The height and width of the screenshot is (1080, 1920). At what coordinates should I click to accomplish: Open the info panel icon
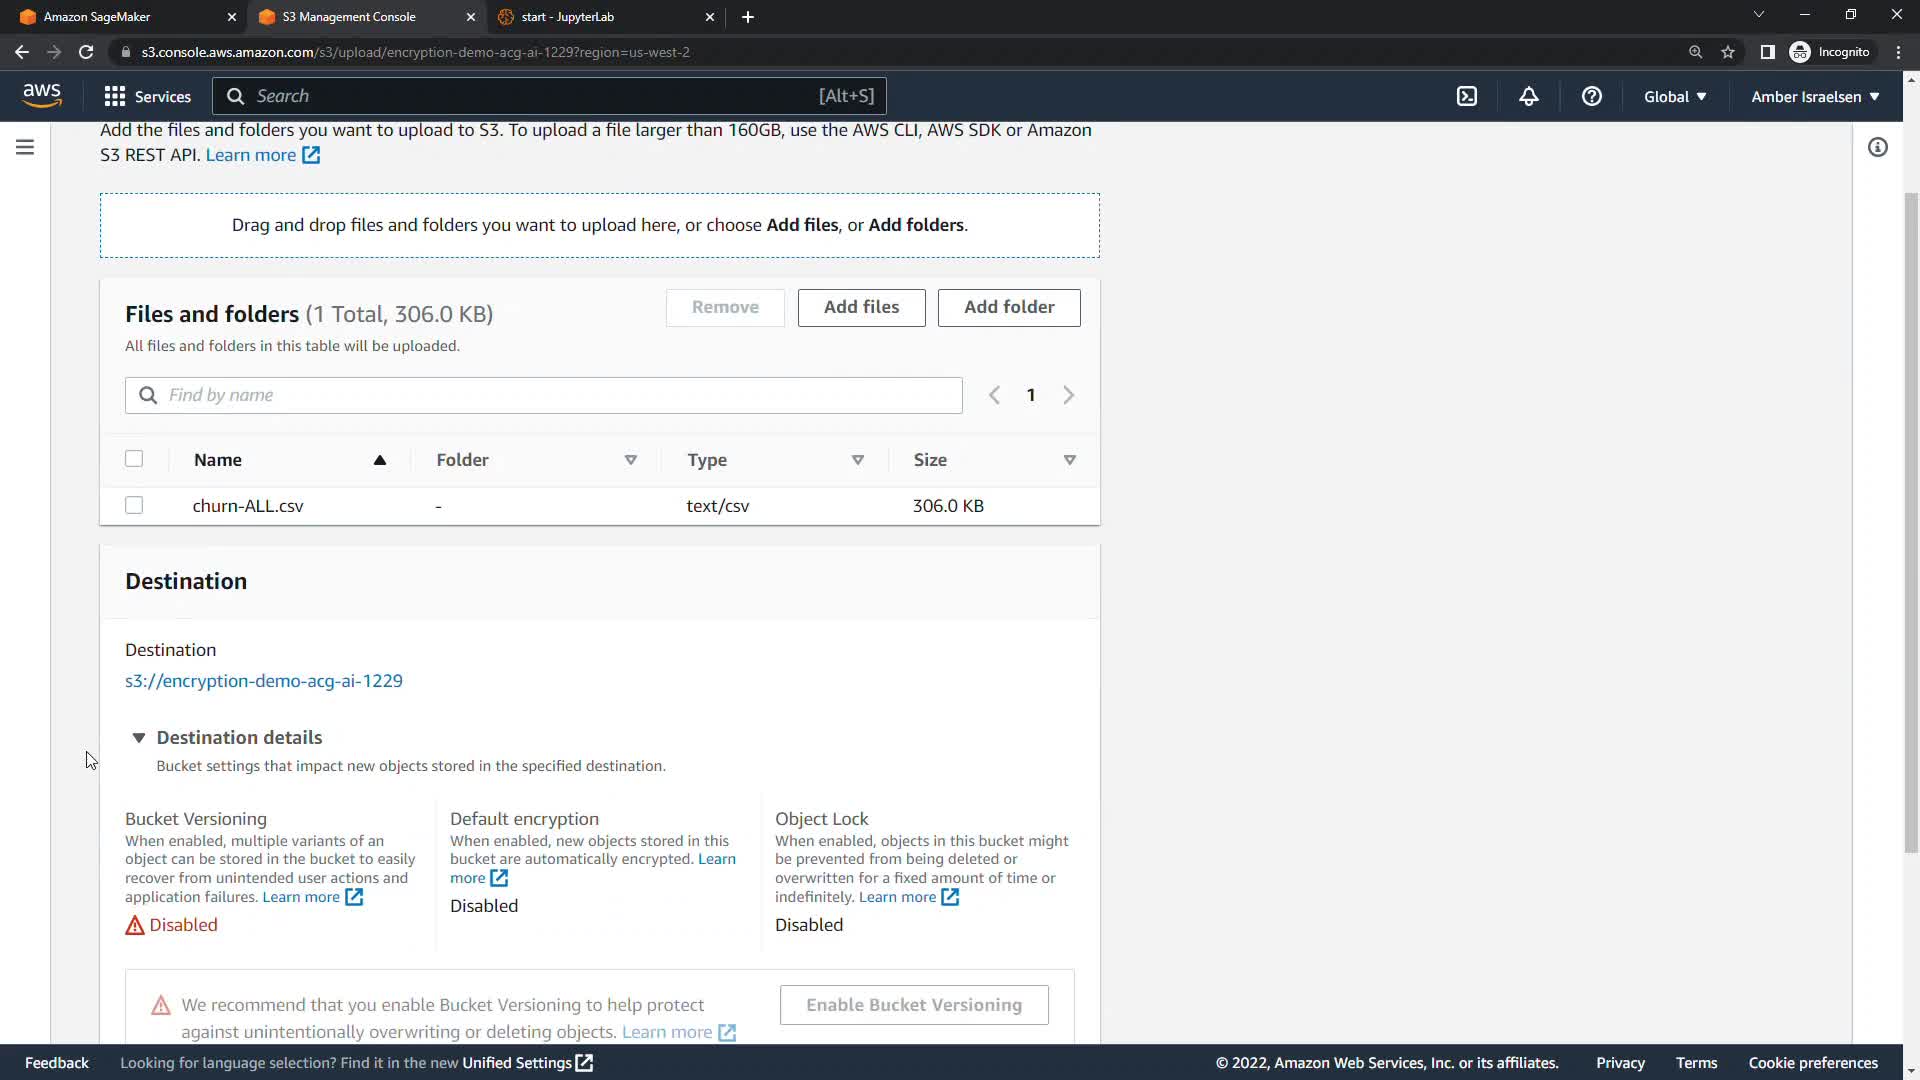[1877, 148]
